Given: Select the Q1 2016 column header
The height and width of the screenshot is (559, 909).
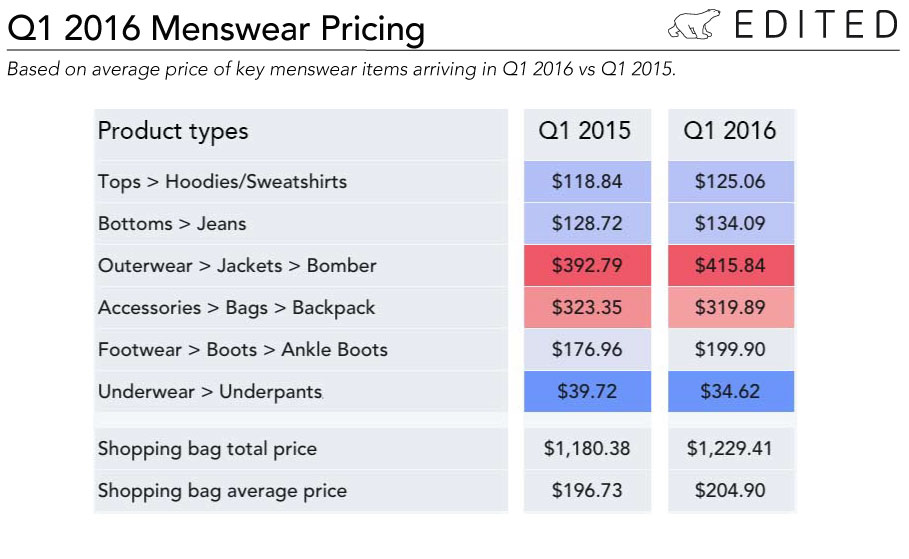Looking at the screenshot, I should tap(731, 132).
